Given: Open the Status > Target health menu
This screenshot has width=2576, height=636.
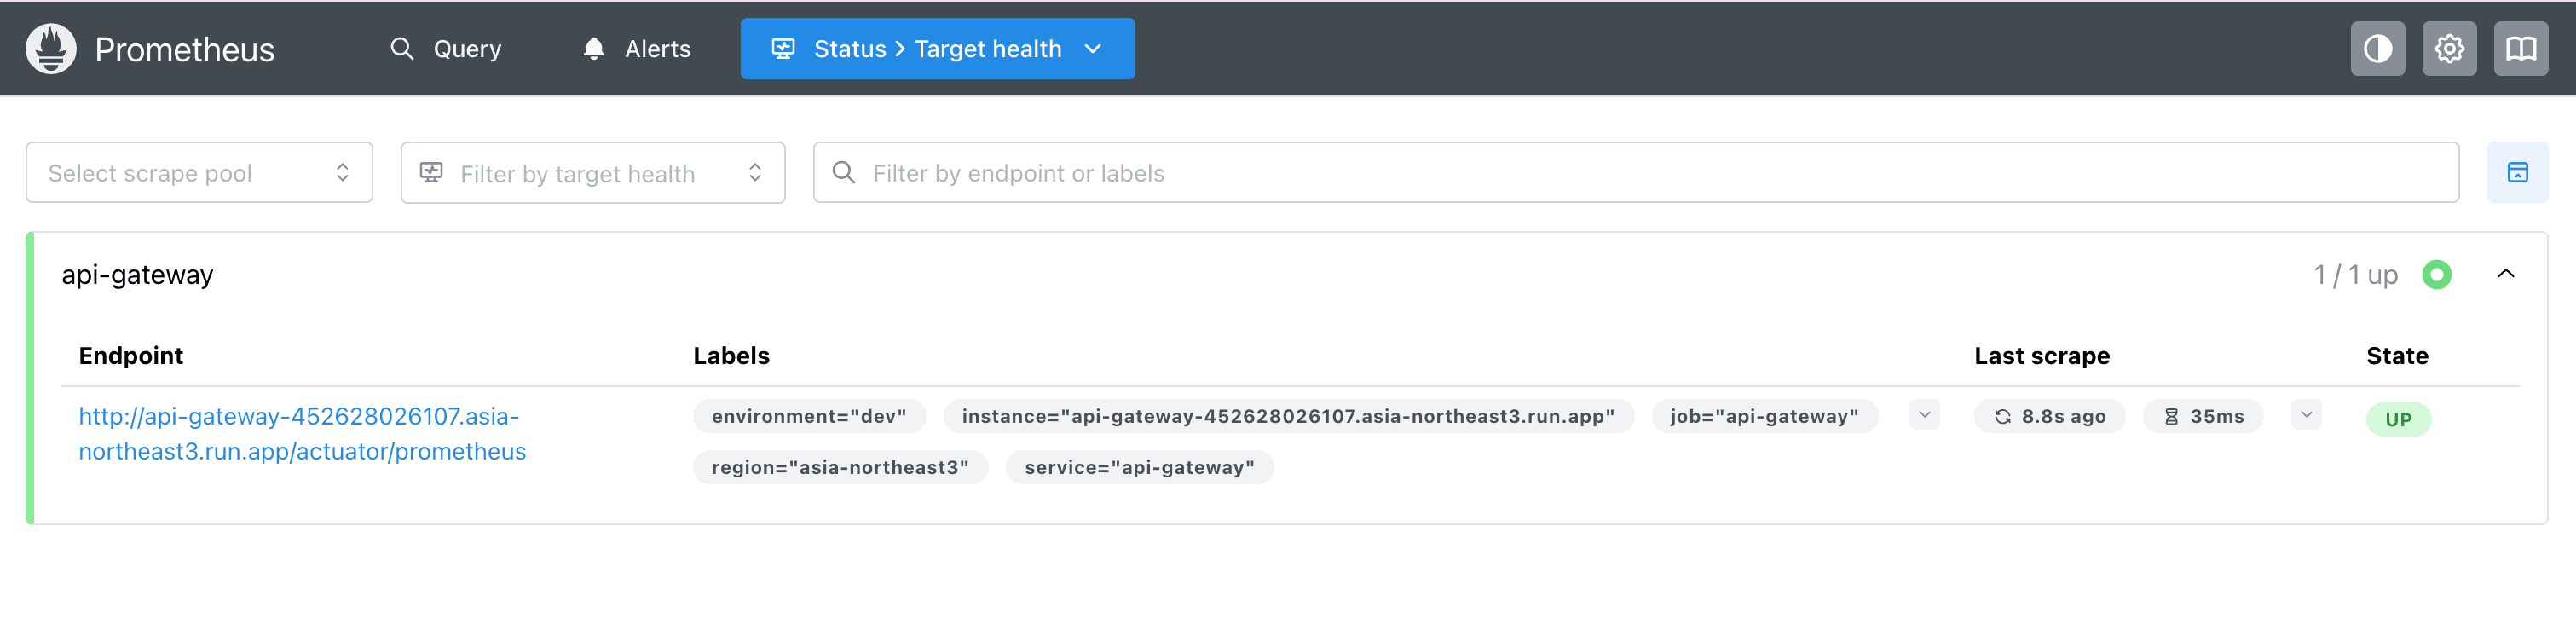Looking at the screenshot, I should (x=937, y=49).
